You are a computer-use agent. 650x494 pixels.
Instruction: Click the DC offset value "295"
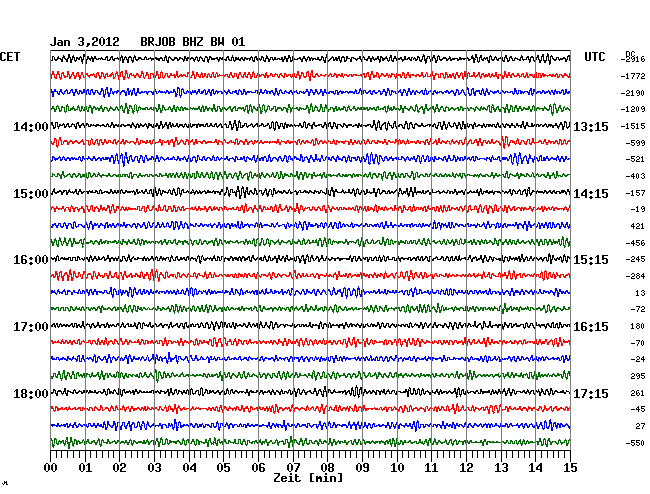[638, 376]
